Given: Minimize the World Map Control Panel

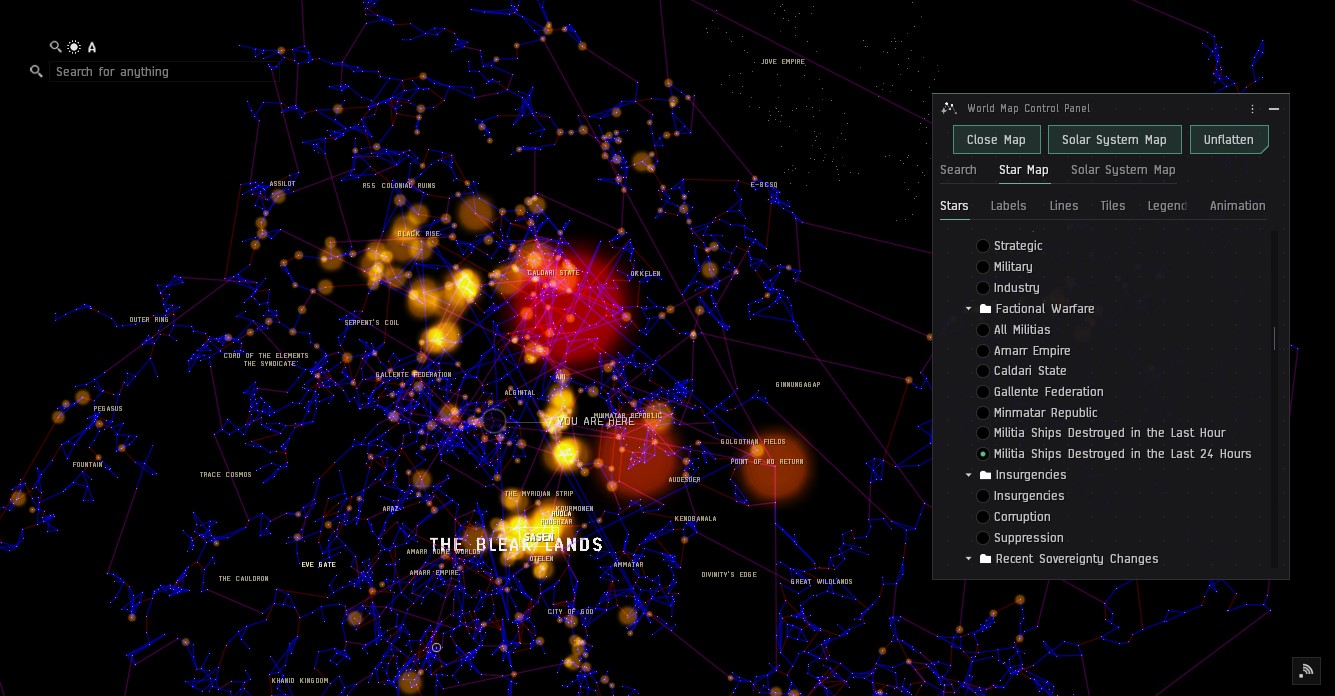Looking at the screenshot, I should pyautogui.click(x=1274, y=109).
